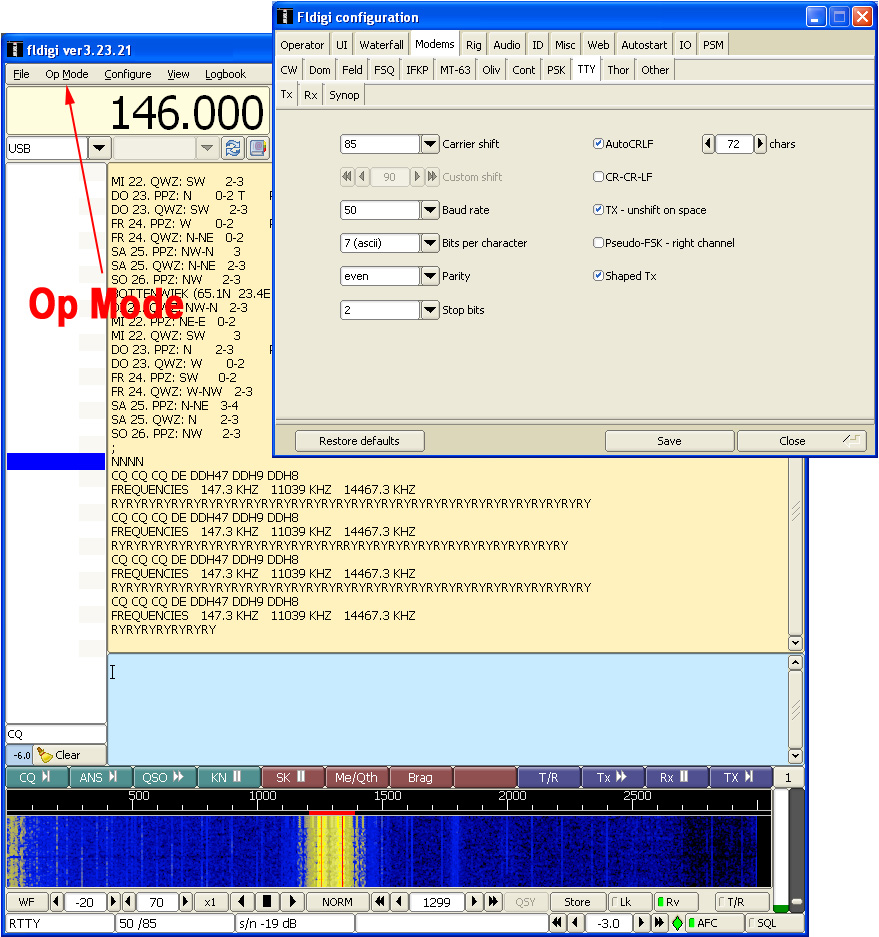Increase squelch level with single-right arrow near -3.0
The height and width of the screenshot is (937, 879).
click(641, 923)
